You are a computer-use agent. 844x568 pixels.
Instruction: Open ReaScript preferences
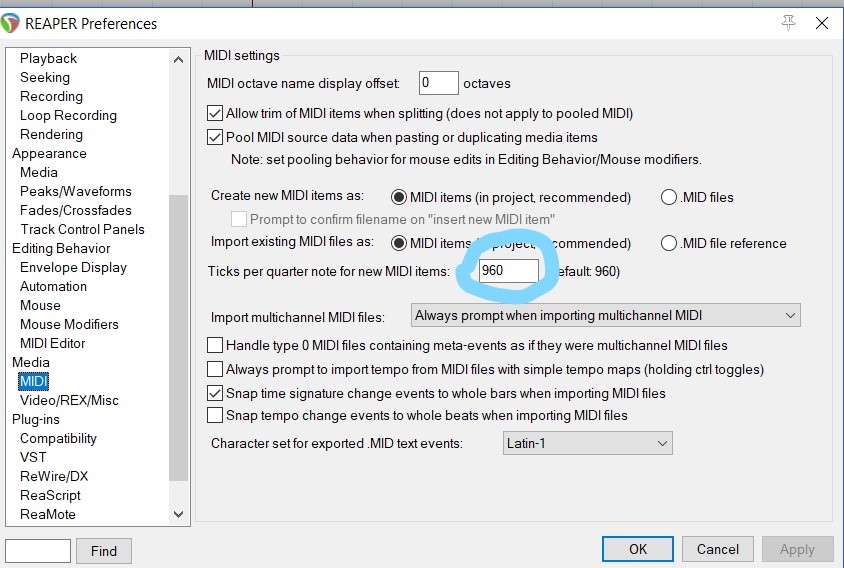50,495
